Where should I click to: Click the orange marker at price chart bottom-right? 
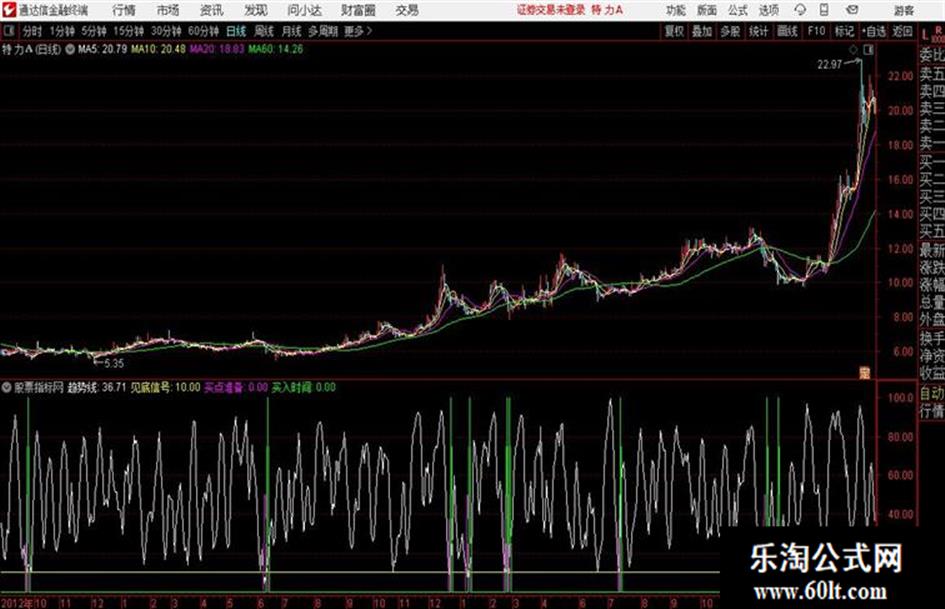pos(865,373)
